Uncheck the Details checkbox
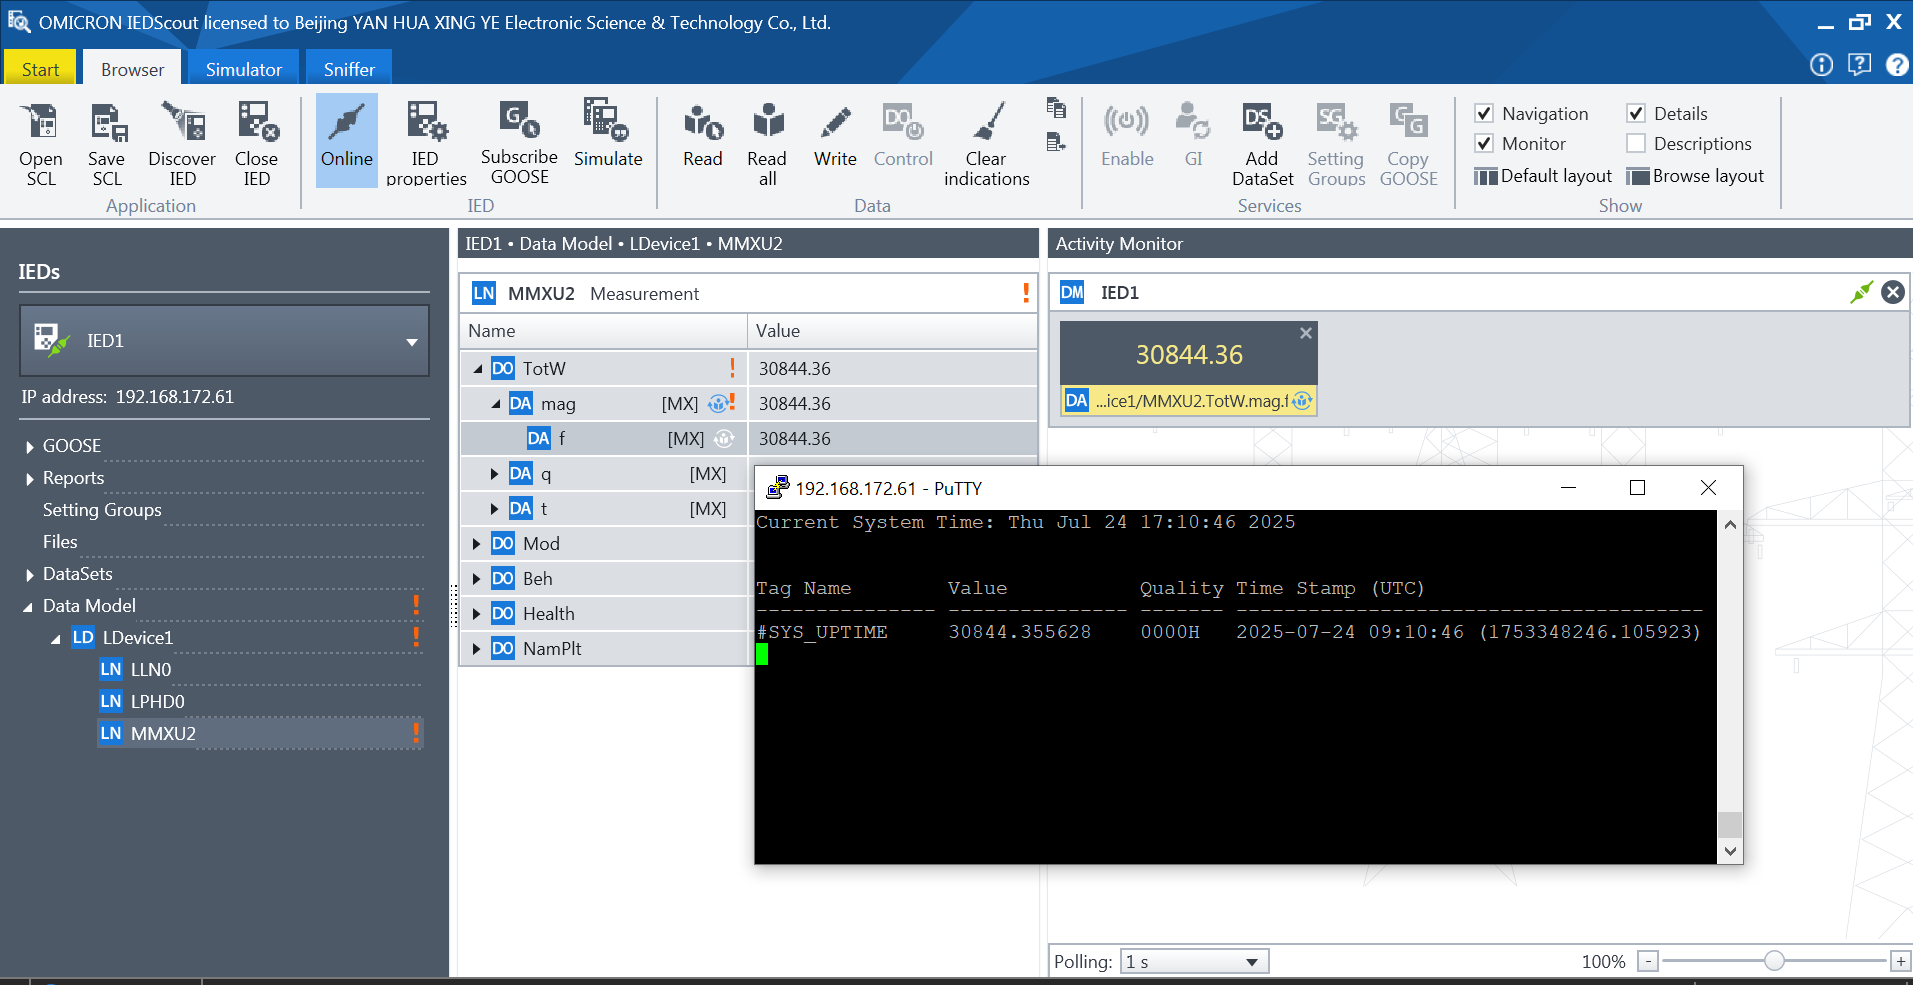This screenshot has height=985, width=1913. point(1636,114)
